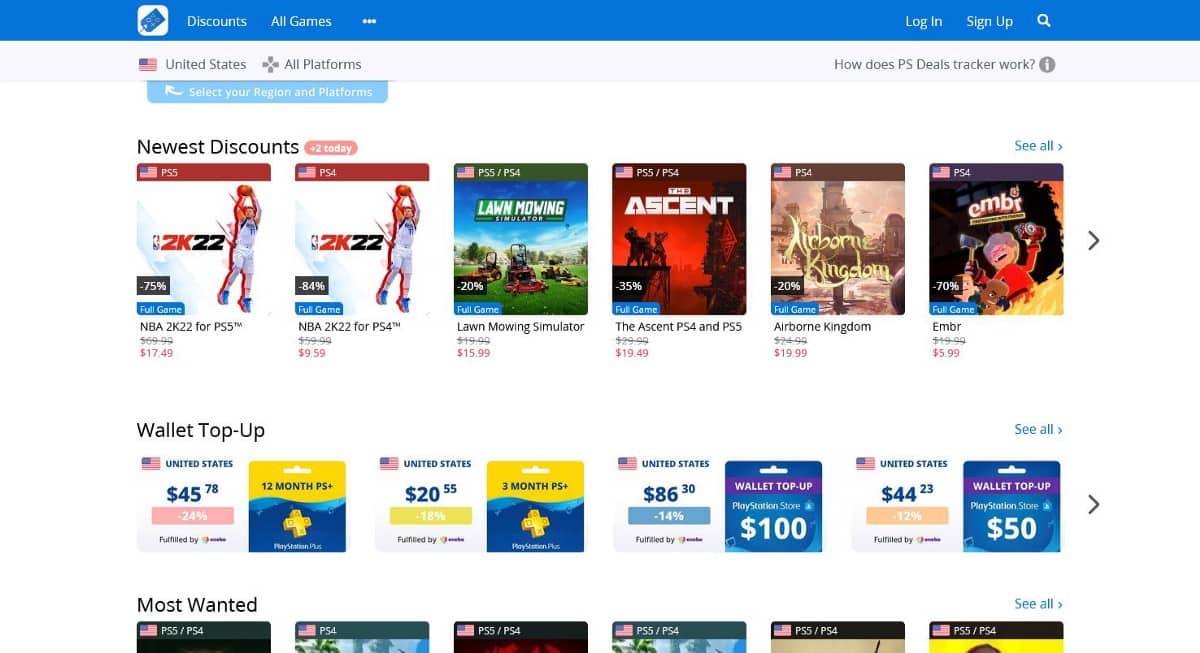Viewport: 1200px width, 653px height.
Task: Open Lawn Mowing Simulator cover image
Action: pyautogui.click(x=521, y=240)
